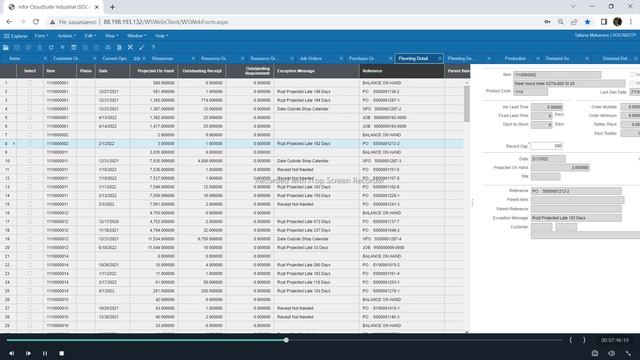Click the brush icon in the form toolbar
This screenshot has width=640, height=360.
(142, 47)
